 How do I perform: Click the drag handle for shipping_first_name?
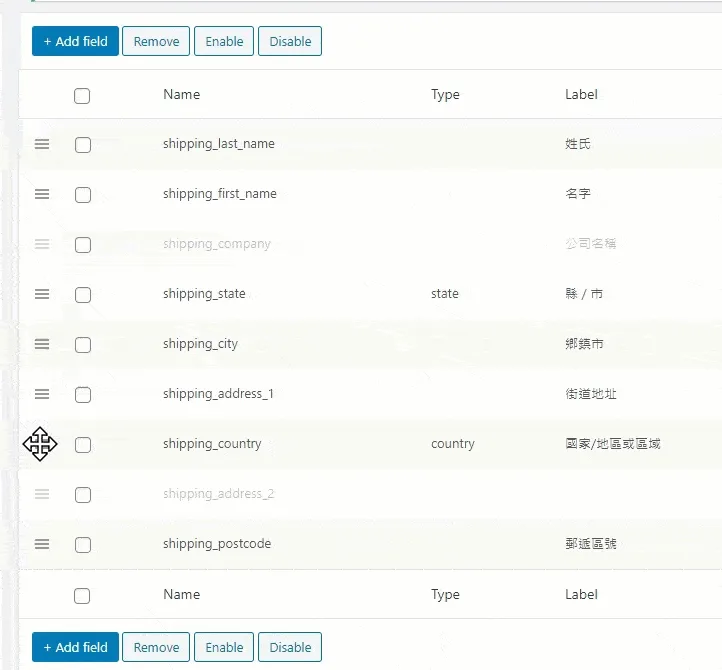coord(42,194)
